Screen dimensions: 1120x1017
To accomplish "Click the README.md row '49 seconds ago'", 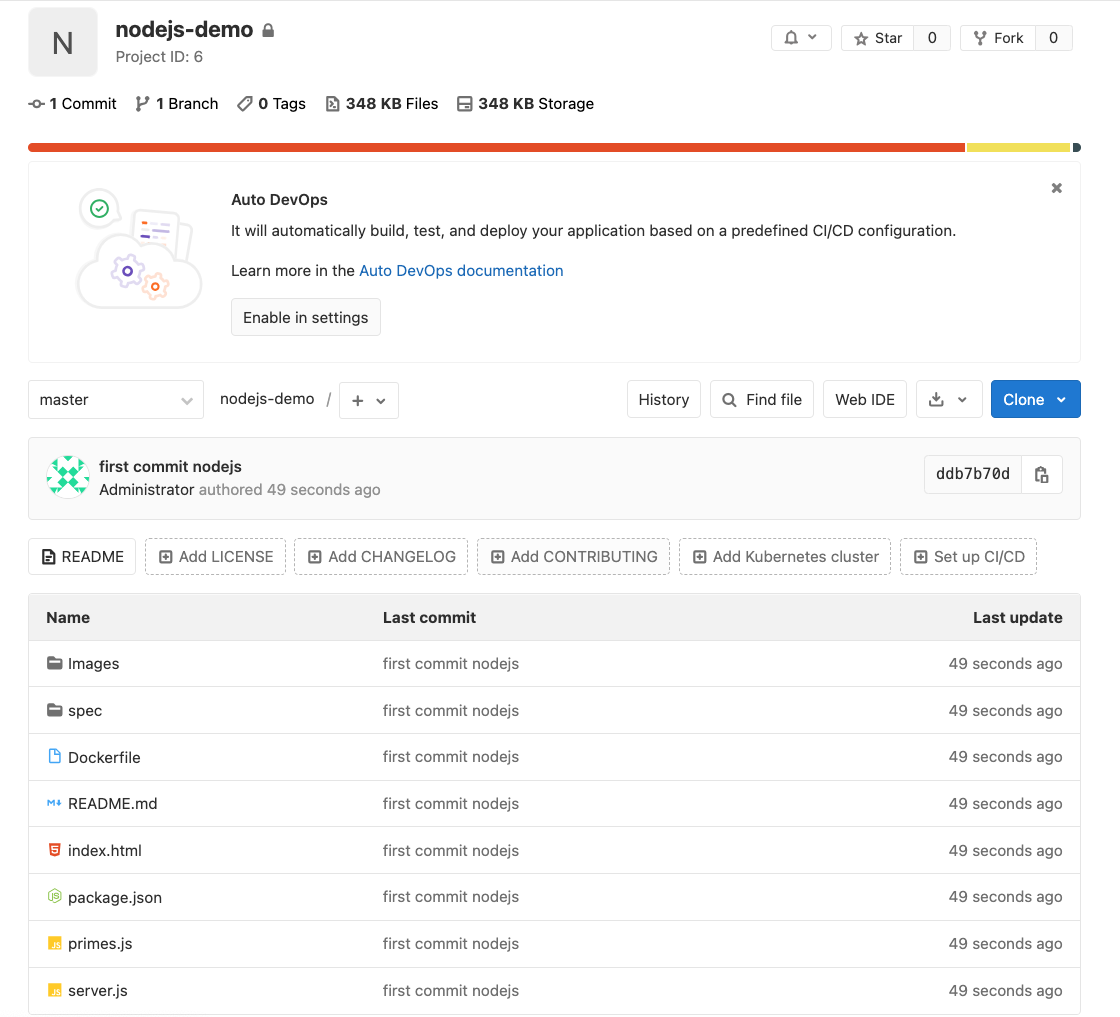I will pyautogui.click(x=1005, y=803).
